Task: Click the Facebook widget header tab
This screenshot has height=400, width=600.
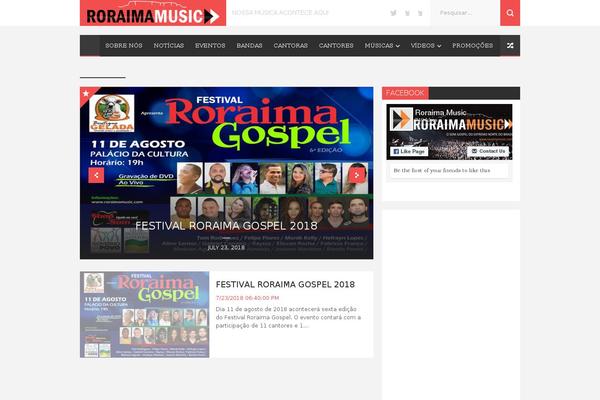Action: coord(405,93)
